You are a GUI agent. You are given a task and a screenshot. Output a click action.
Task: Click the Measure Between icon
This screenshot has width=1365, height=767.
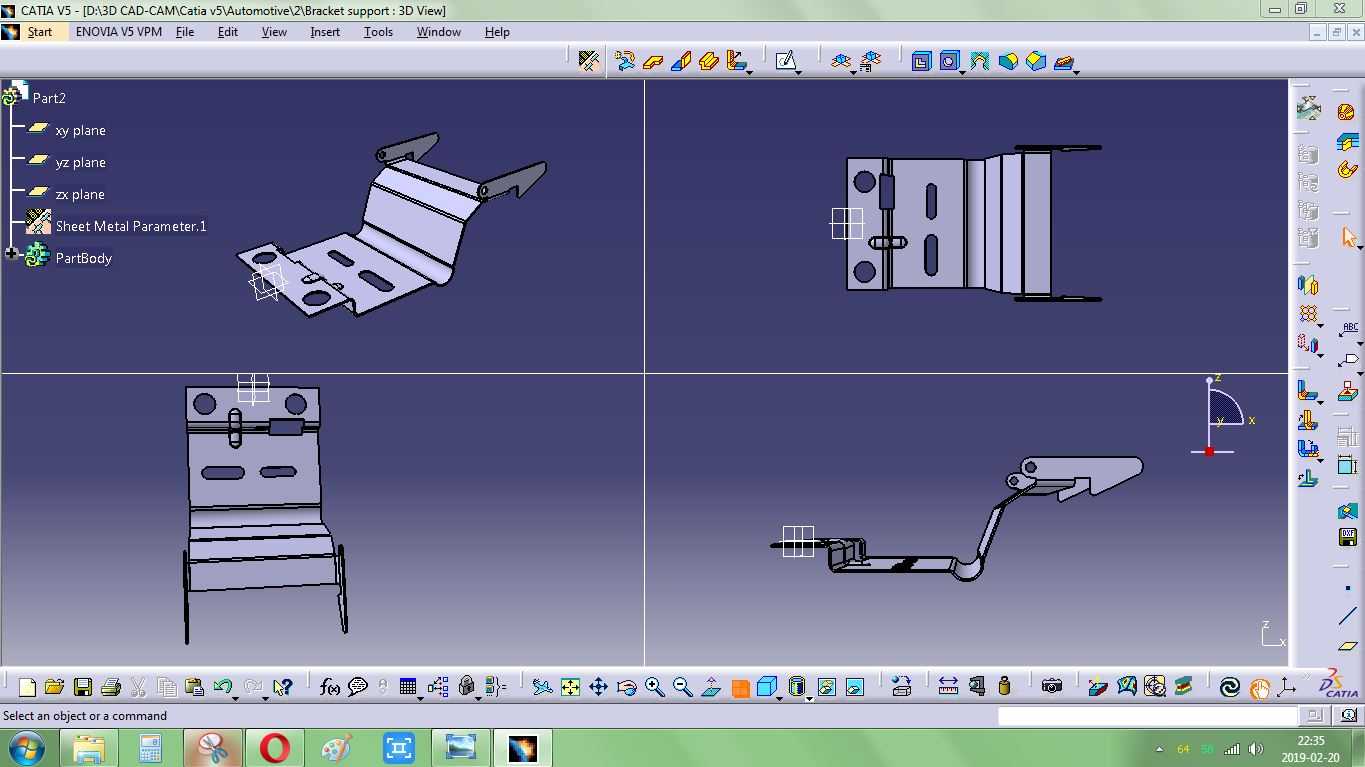948,686
